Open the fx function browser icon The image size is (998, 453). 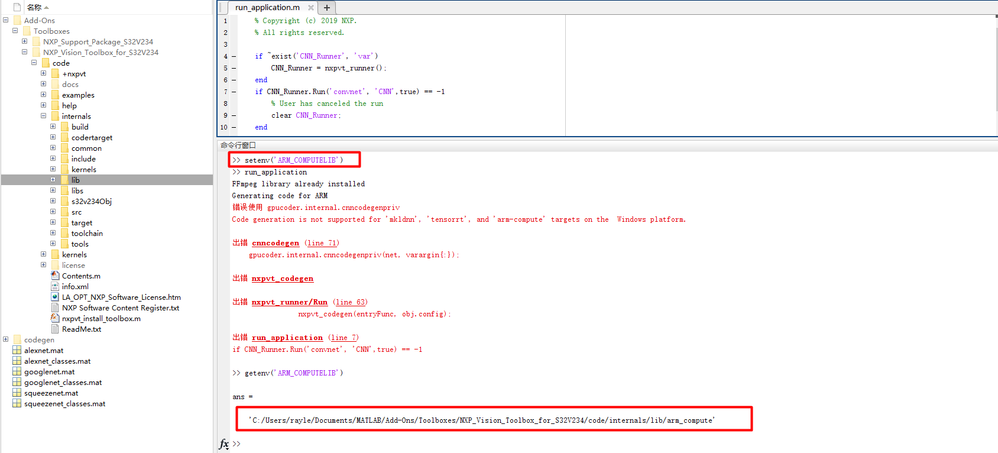(x=224, y=443)
